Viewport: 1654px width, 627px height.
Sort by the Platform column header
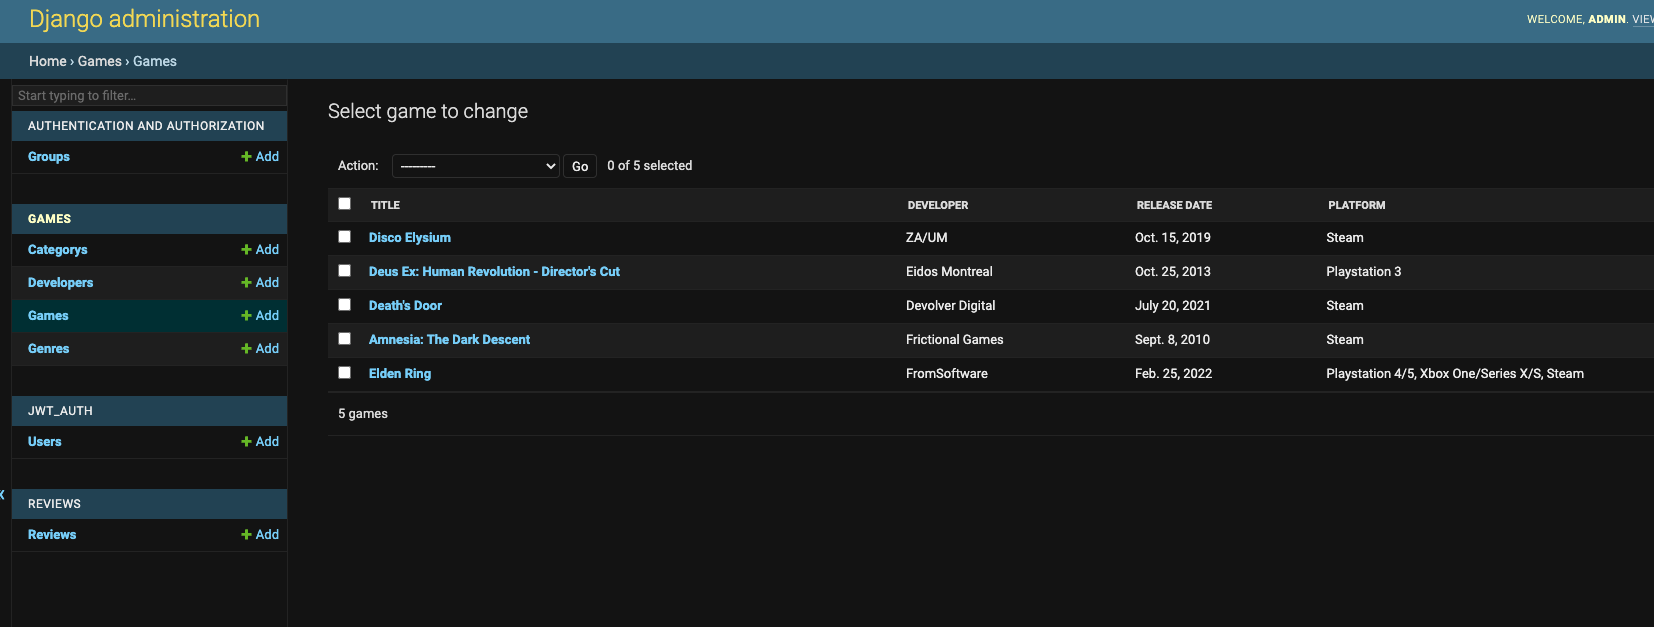(x=1357, y=205)
